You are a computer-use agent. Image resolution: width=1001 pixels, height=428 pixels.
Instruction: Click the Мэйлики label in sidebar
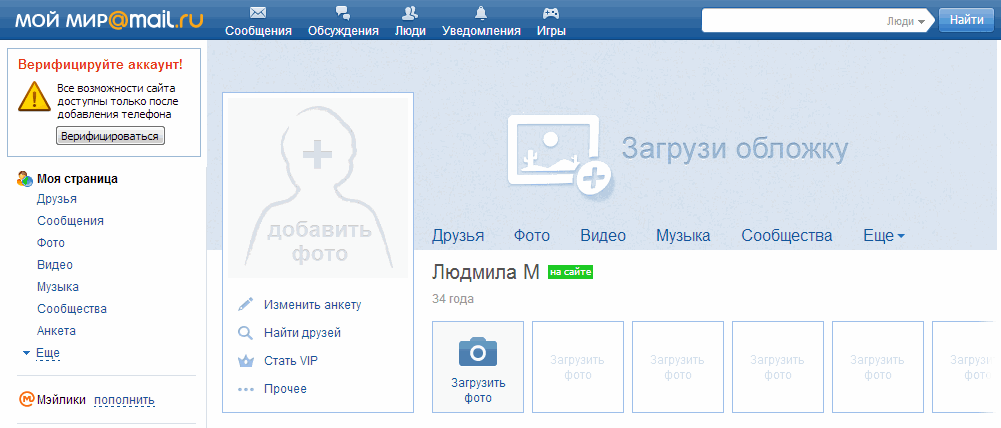pyautogui.click(x=61, y=401)
